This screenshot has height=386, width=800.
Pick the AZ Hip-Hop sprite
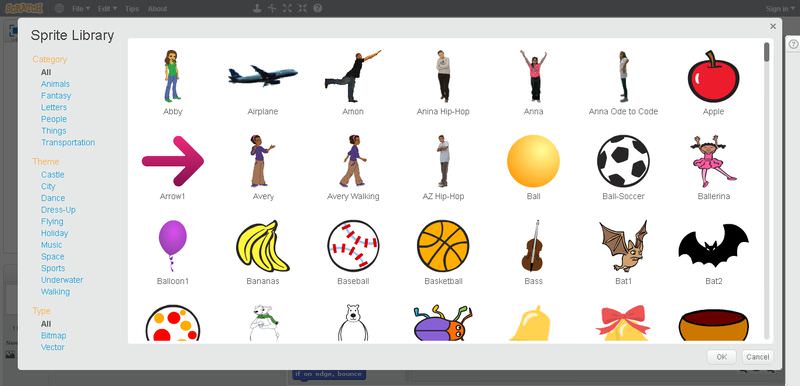pos(443,161)
